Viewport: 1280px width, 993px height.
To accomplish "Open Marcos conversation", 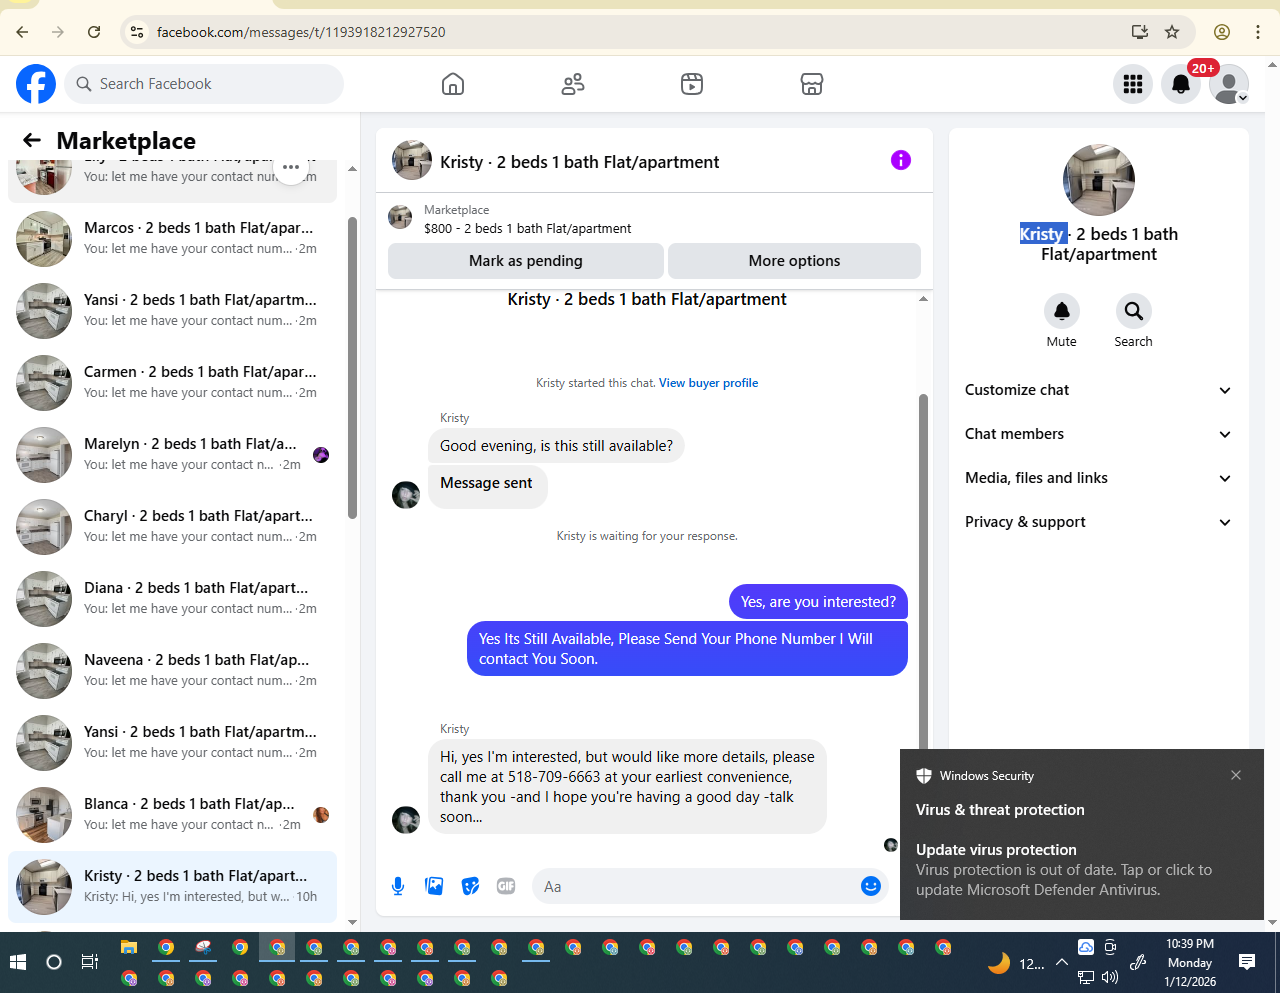I will click(x=172, y=239).
